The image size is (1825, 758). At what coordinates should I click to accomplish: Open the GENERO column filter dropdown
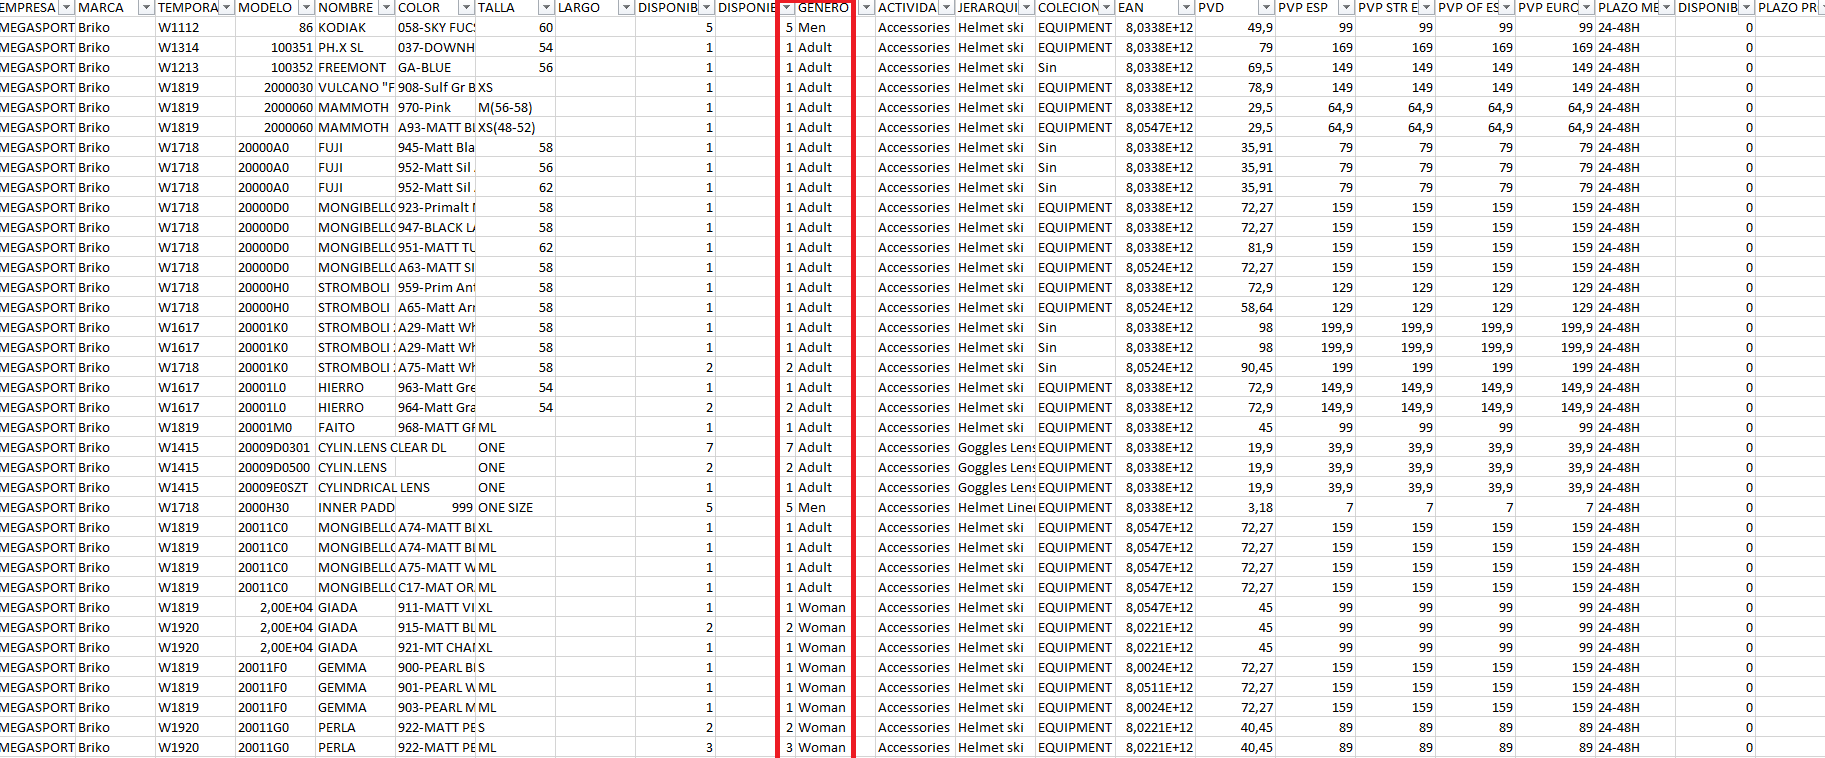866,7
